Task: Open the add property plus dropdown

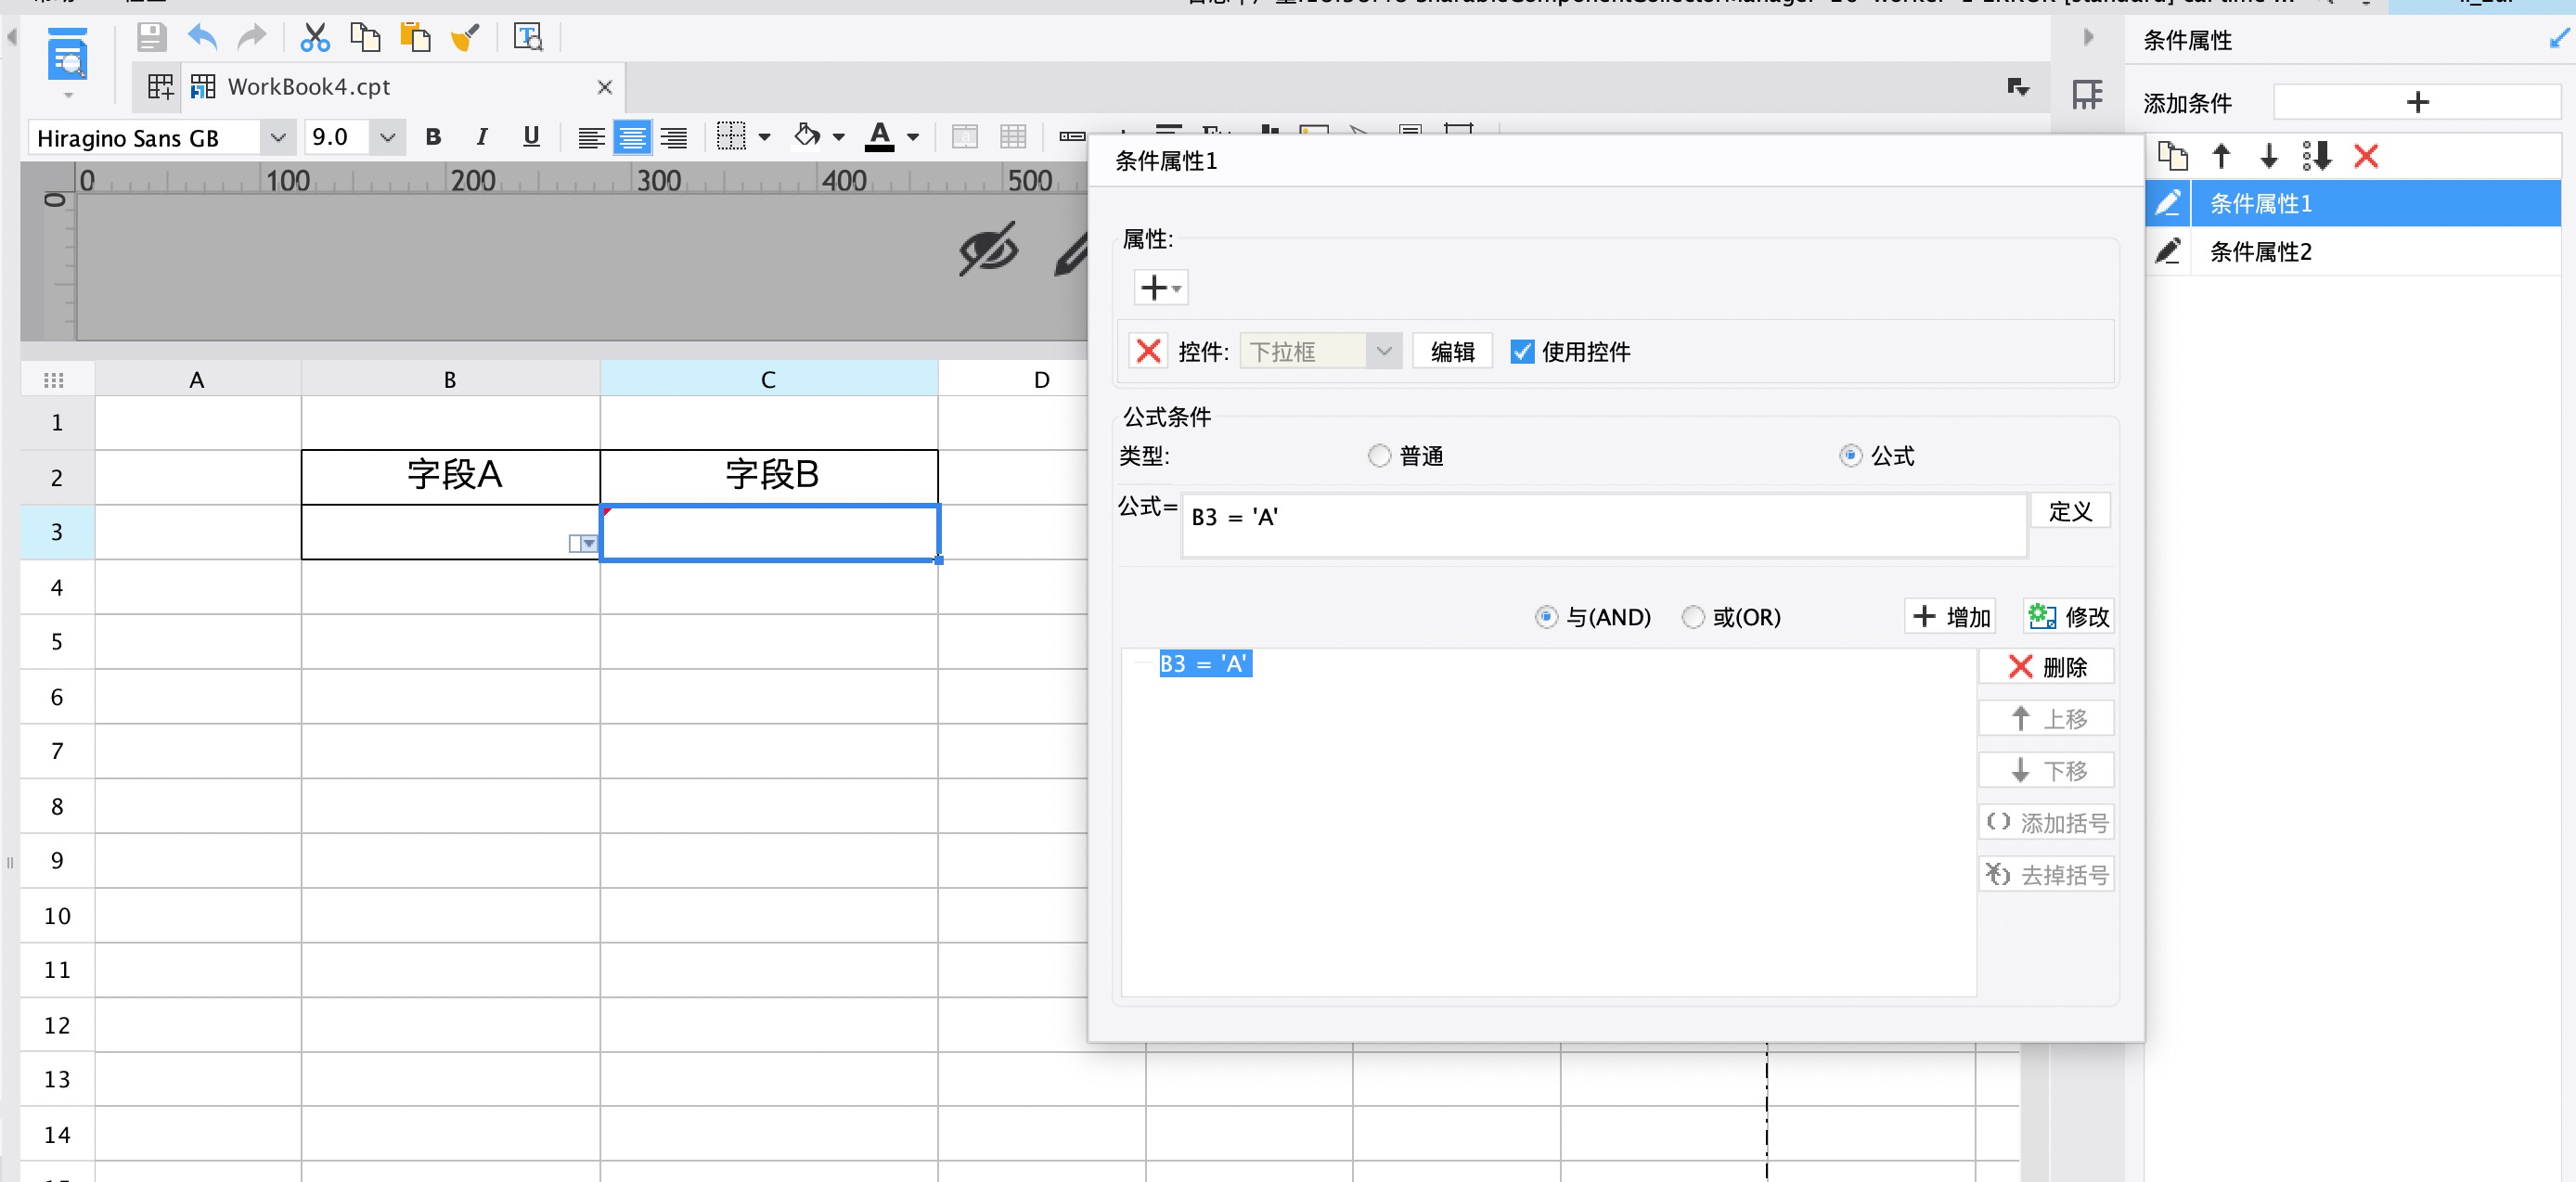Action: pos(1160,288)
